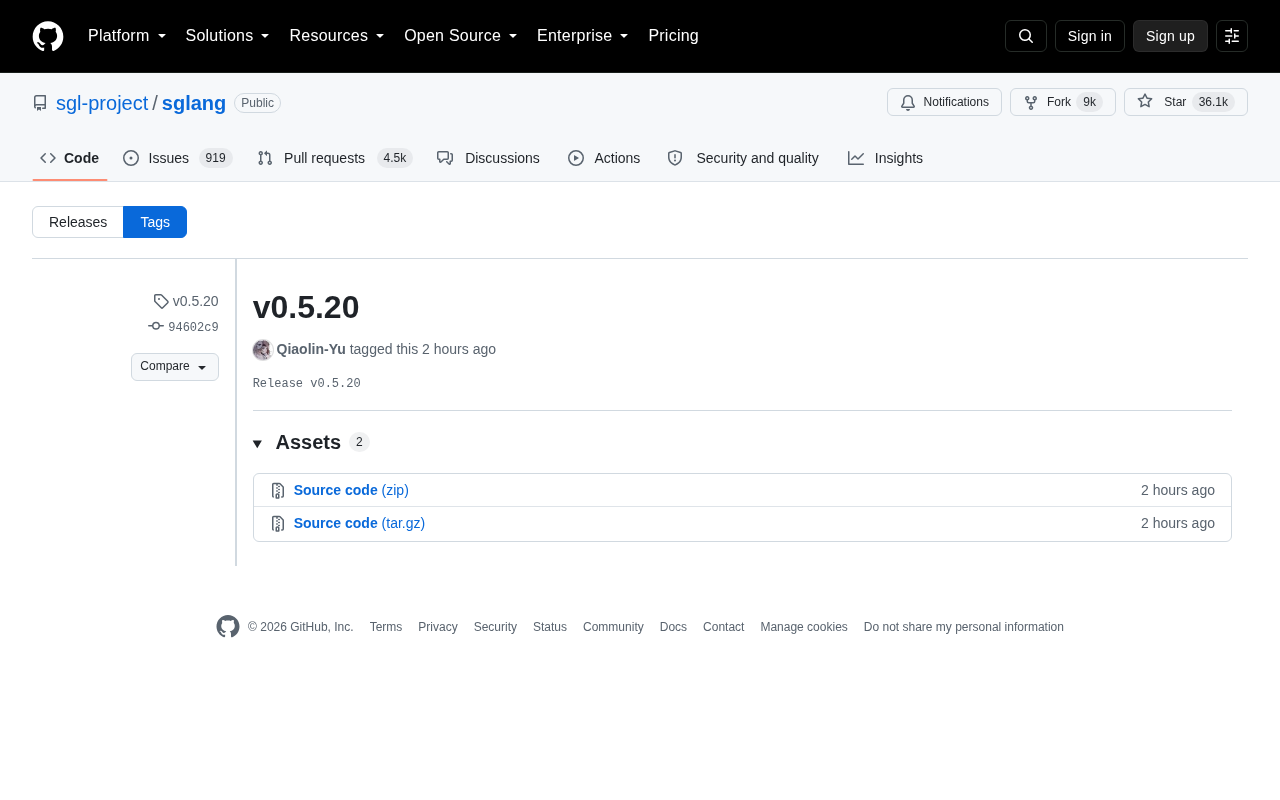
Task: Open the Terms footer link
Action: (386, 627)
